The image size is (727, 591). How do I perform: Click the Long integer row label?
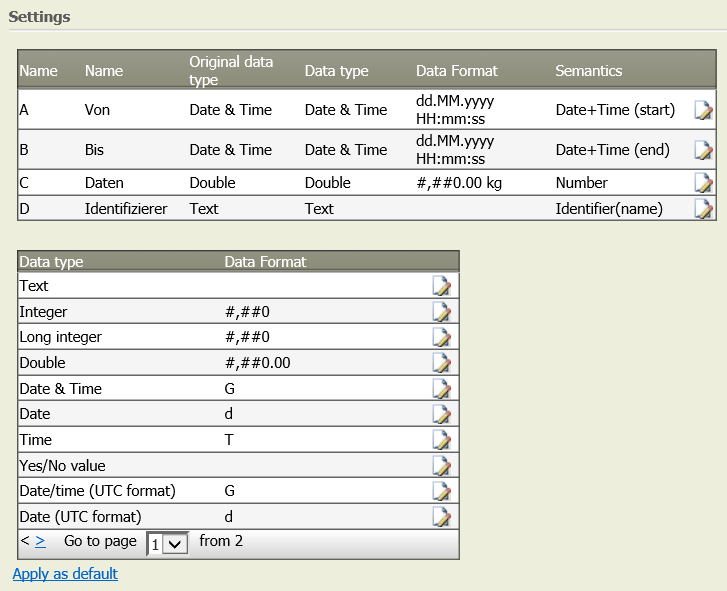[x=61, y=337]
